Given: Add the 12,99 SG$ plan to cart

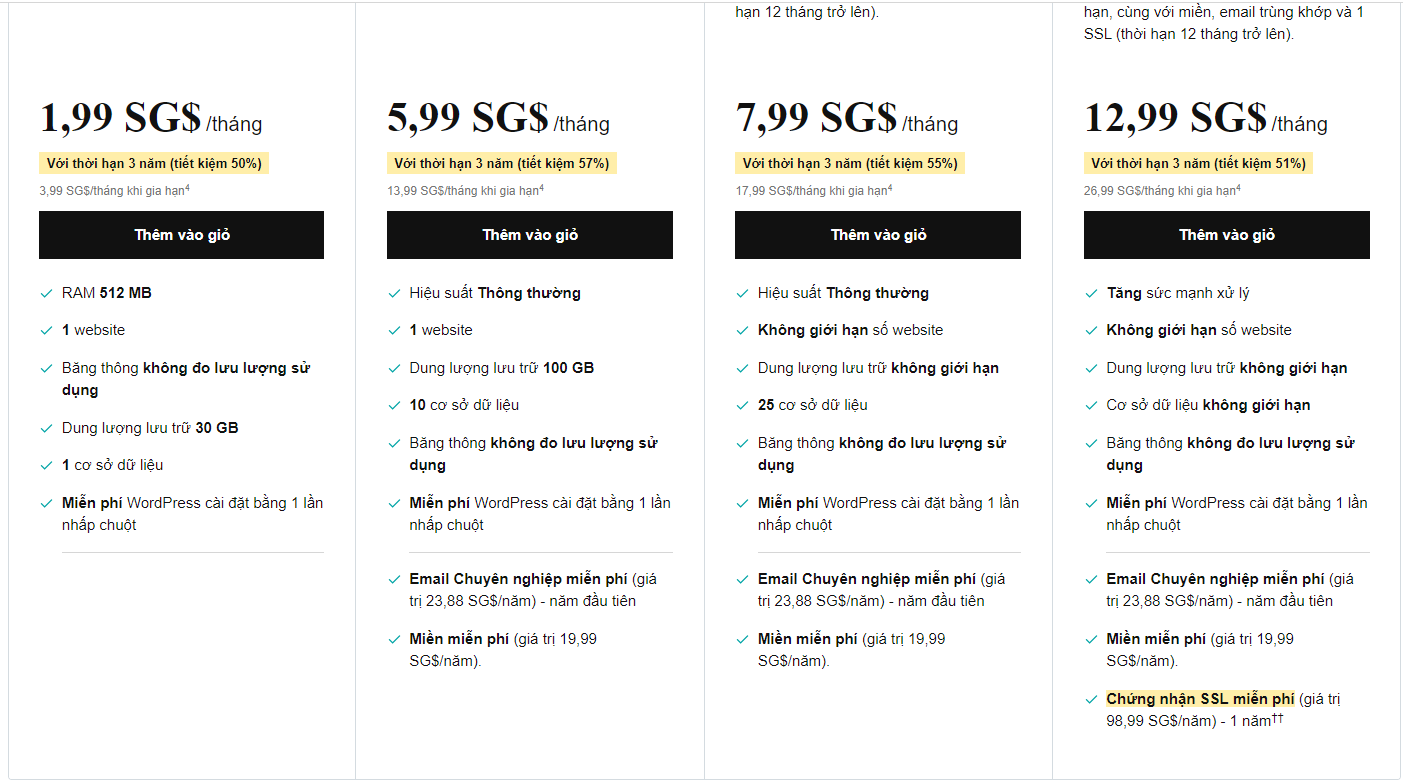Looking at the screenshot, I should point(1226,235).
